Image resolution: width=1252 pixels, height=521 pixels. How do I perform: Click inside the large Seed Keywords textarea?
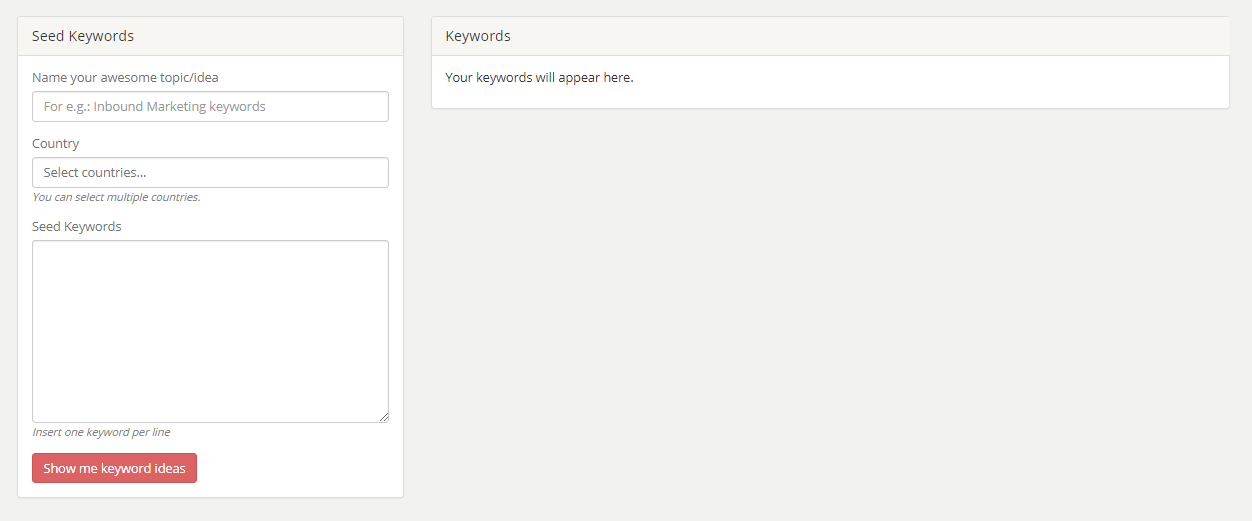point(210,330)
